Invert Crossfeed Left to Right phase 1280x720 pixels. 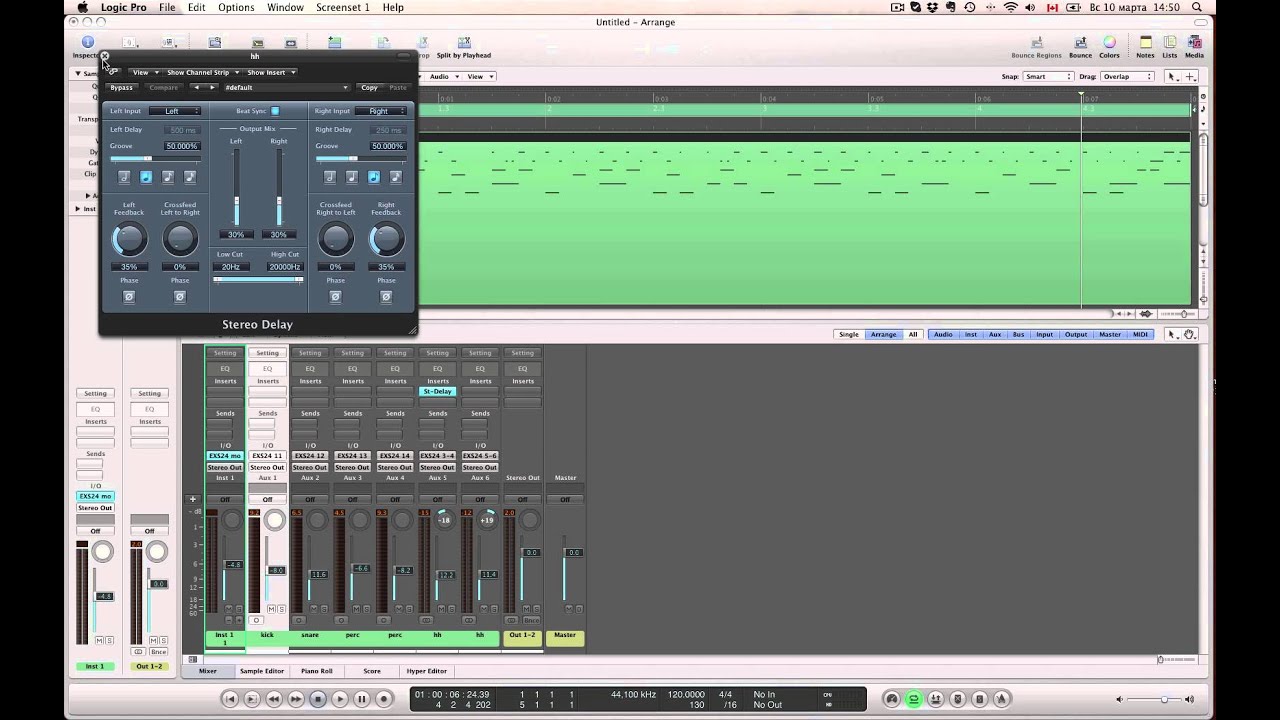(x=180, y=297)
